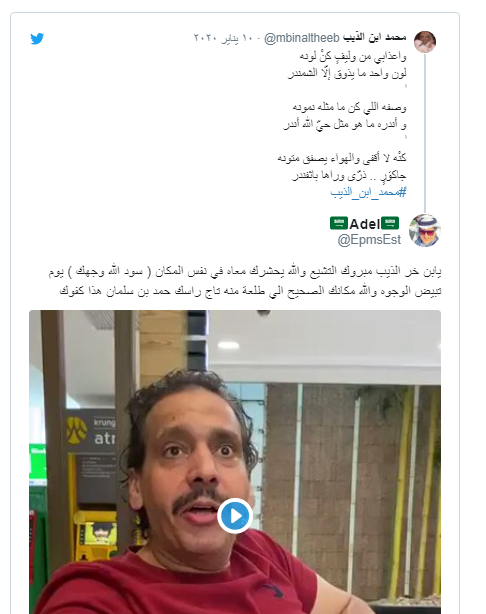
Task: Click the reply thread connector line
Action: (425, 133)
